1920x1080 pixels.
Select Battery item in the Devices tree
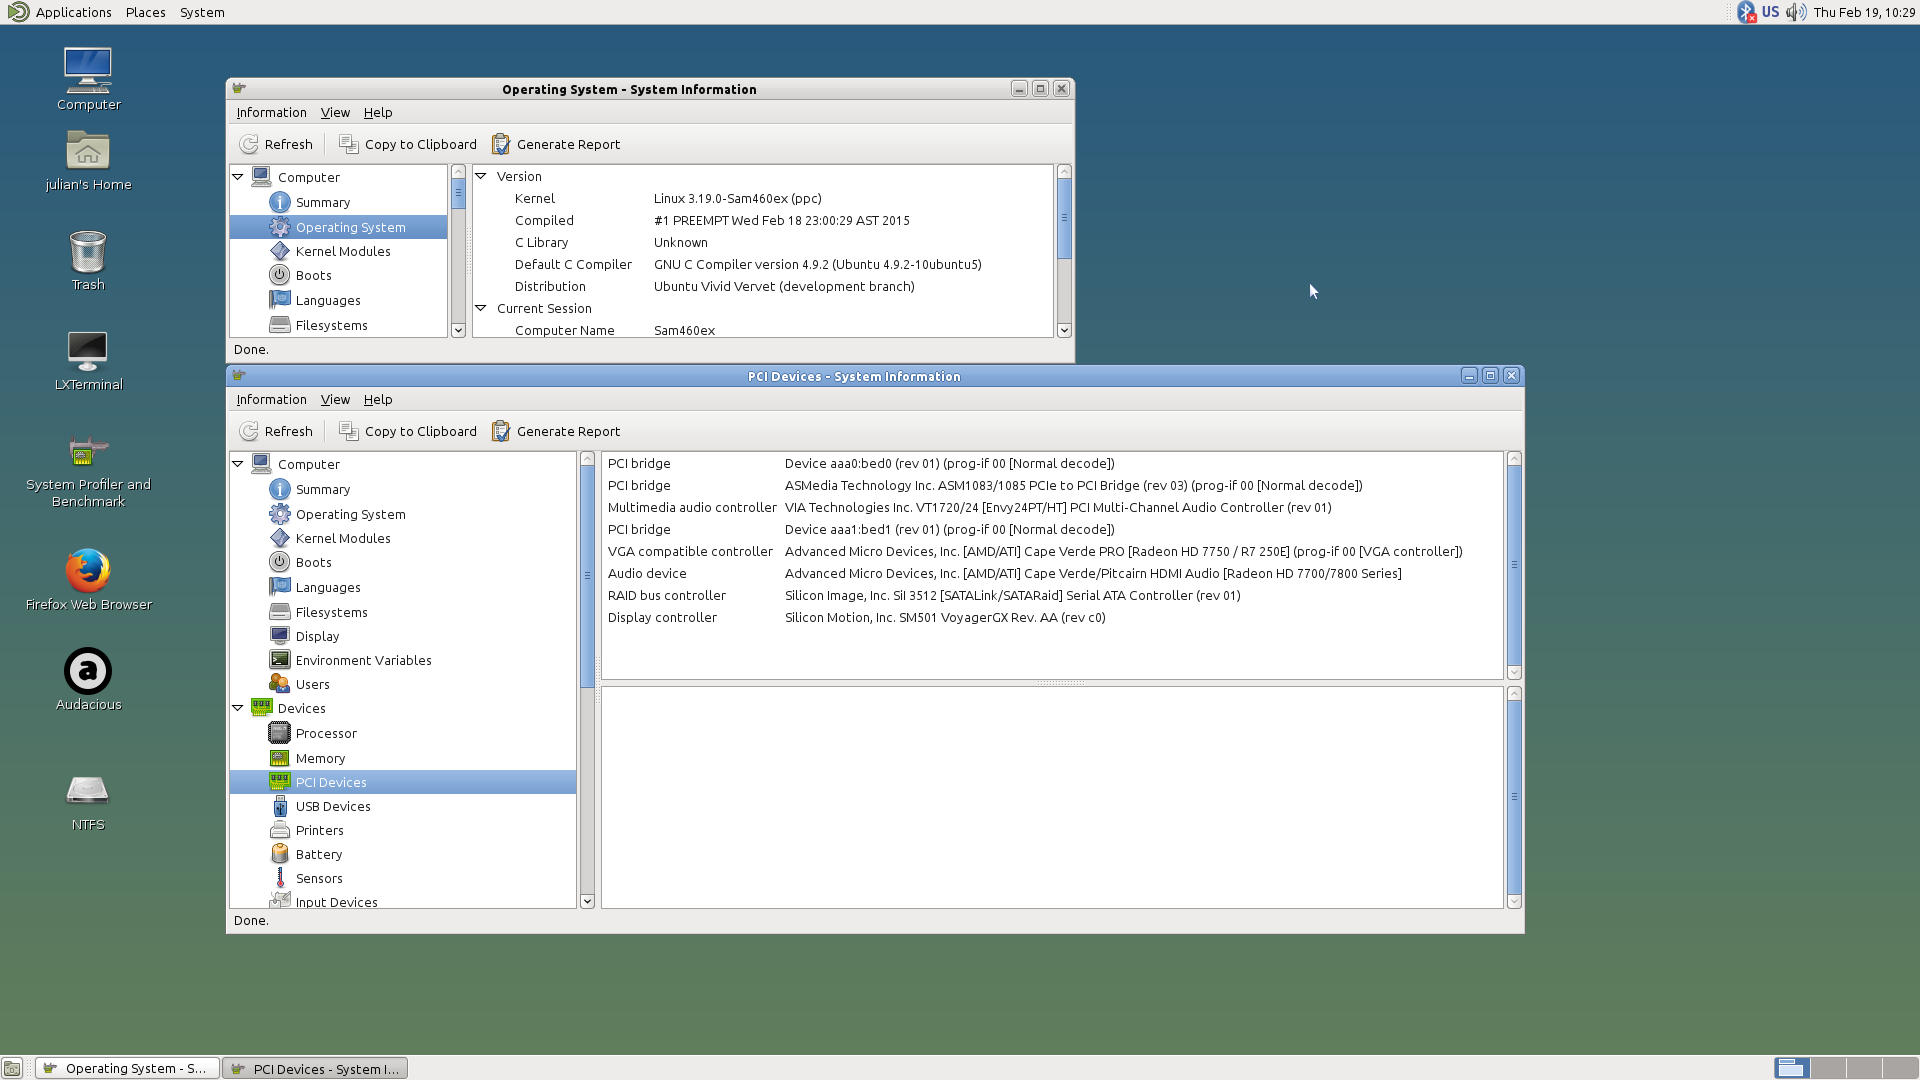(318, 854)
